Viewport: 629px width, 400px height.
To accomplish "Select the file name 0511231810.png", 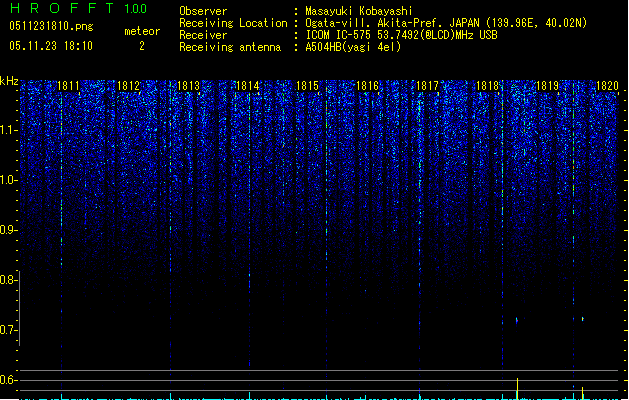I will (51, 26).
